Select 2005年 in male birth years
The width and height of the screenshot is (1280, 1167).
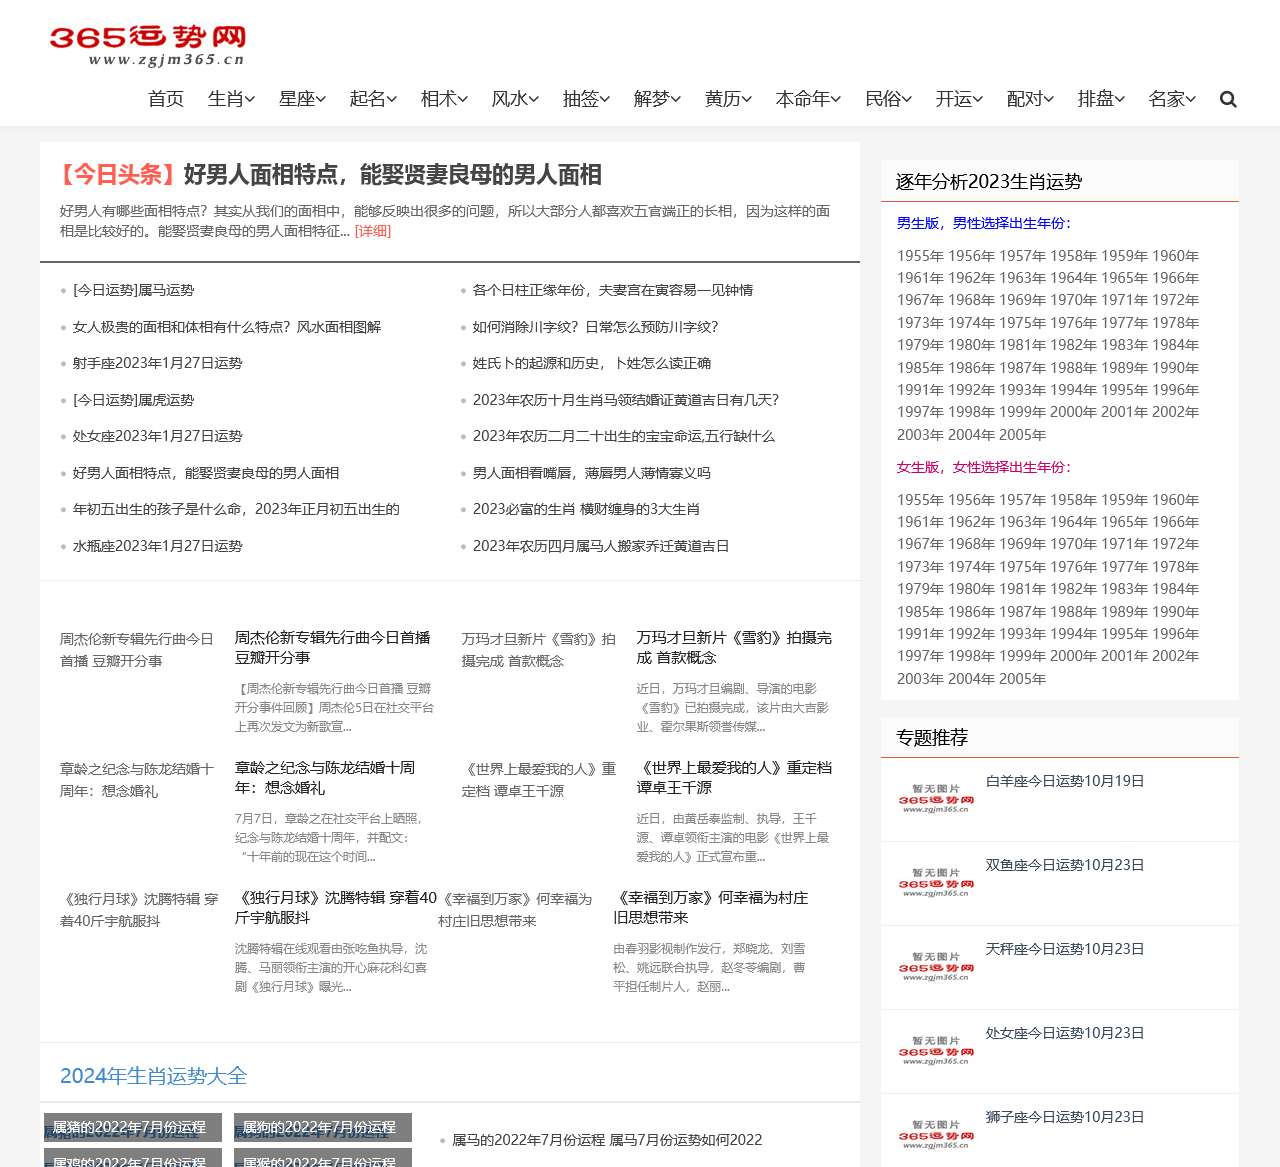coord(1023,435)
